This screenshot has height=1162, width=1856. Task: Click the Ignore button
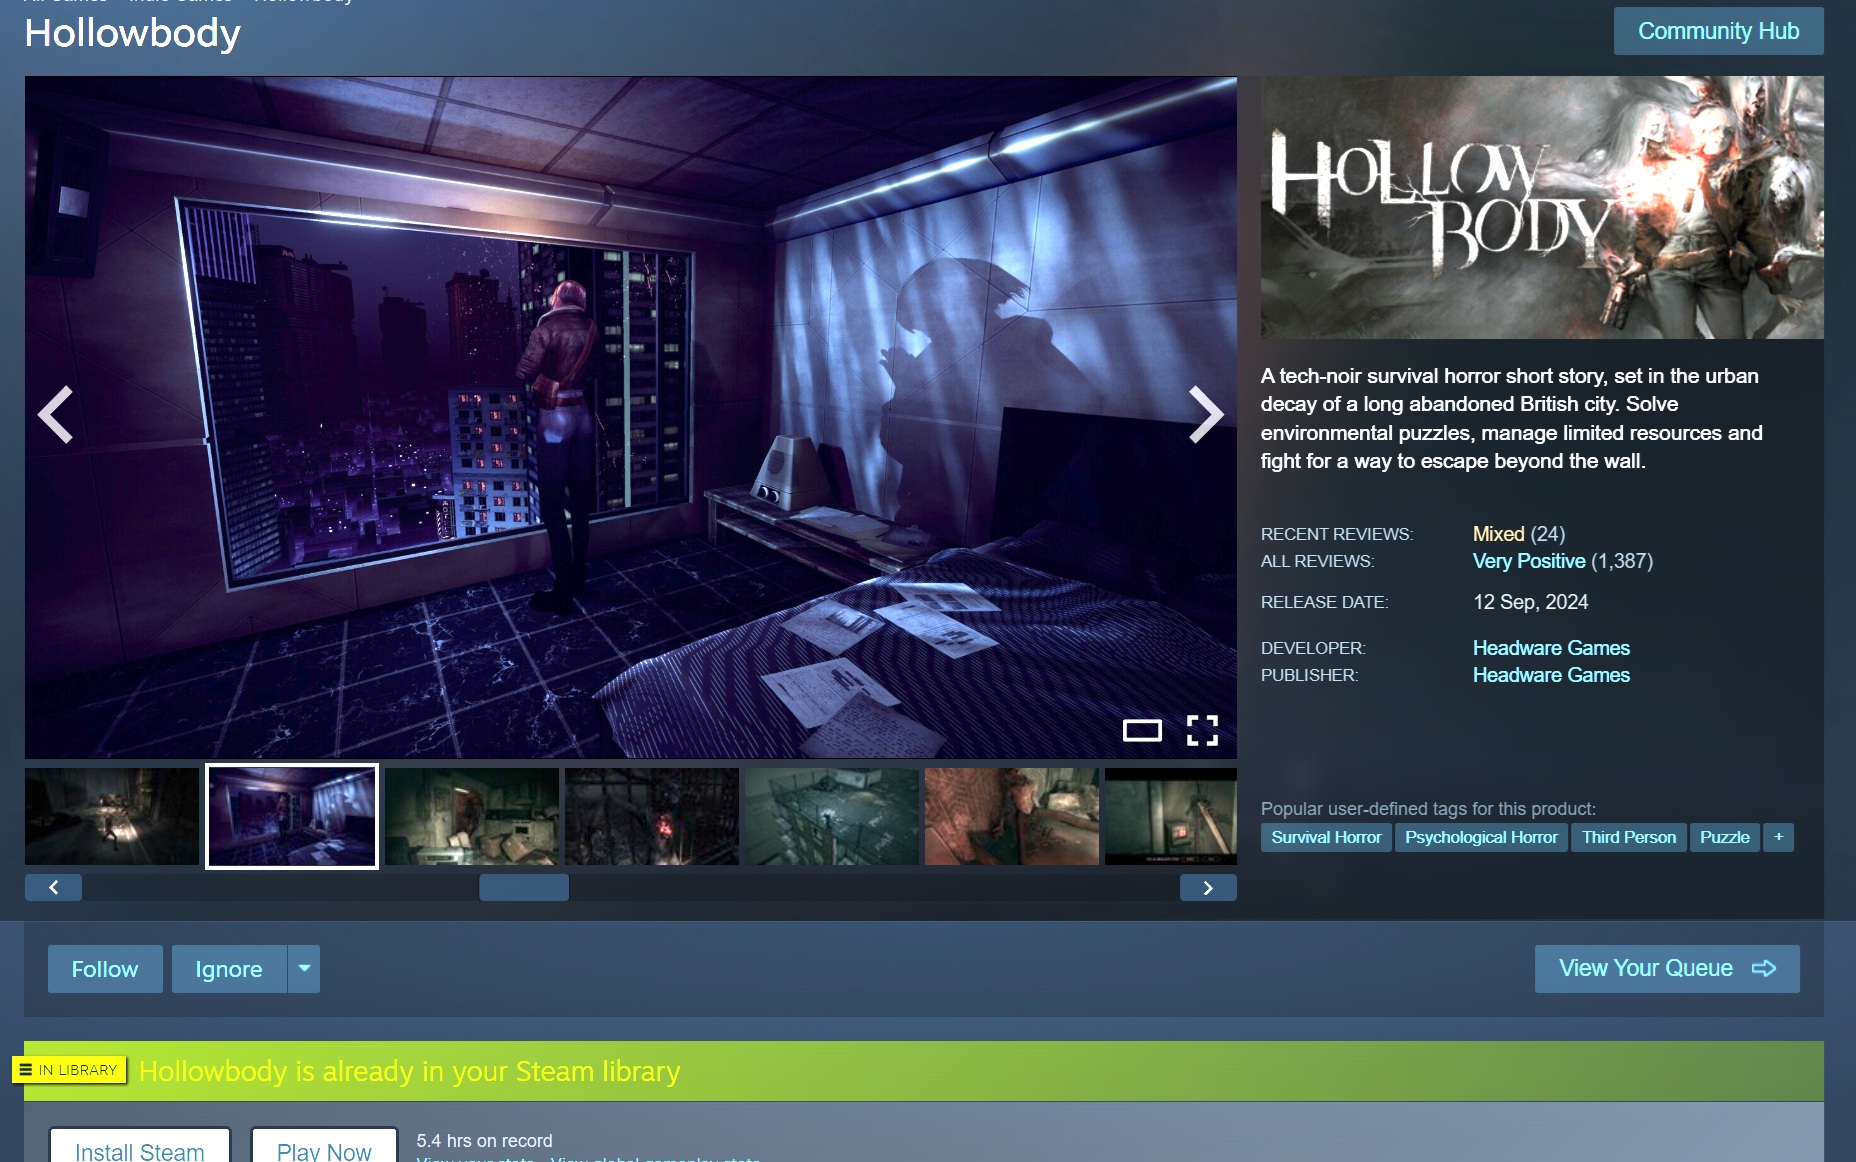tap(229, 969)
